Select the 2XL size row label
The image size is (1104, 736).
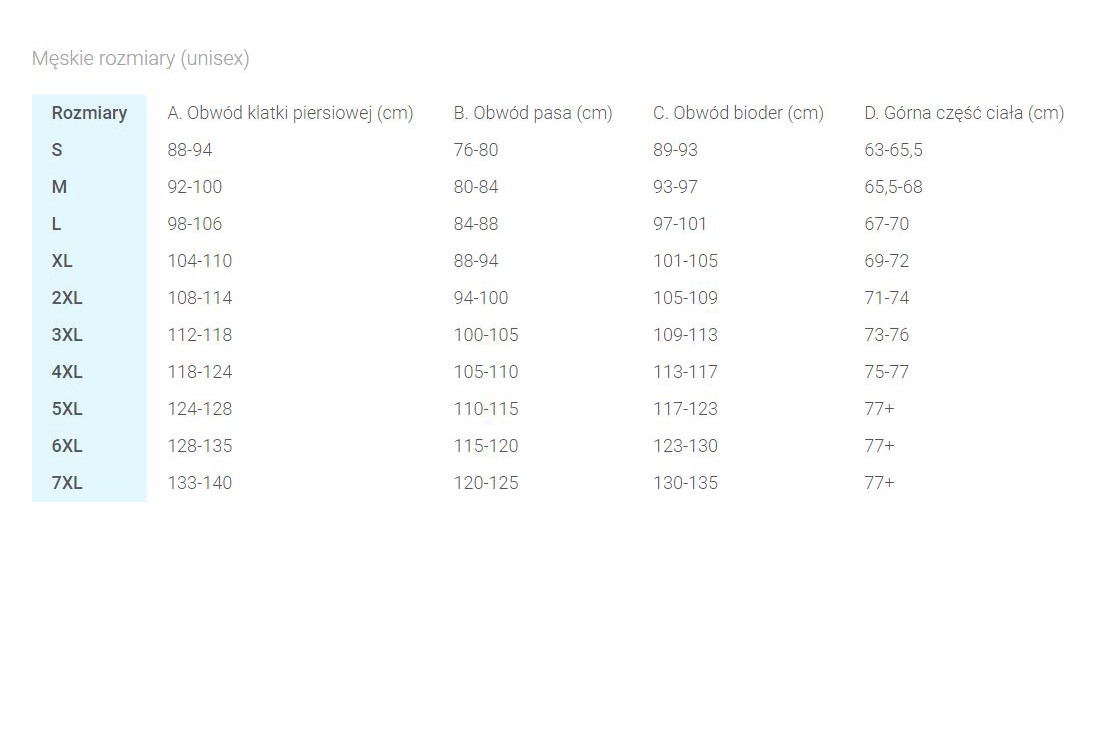[67, 298]
